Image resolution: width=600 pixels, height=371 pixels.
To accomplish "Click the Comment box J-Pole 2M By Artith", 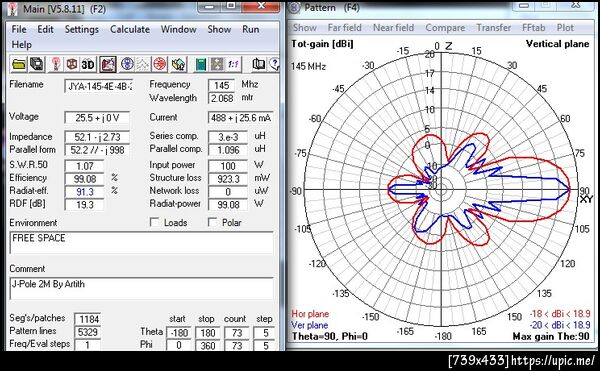I will click(x=142, y=289).
